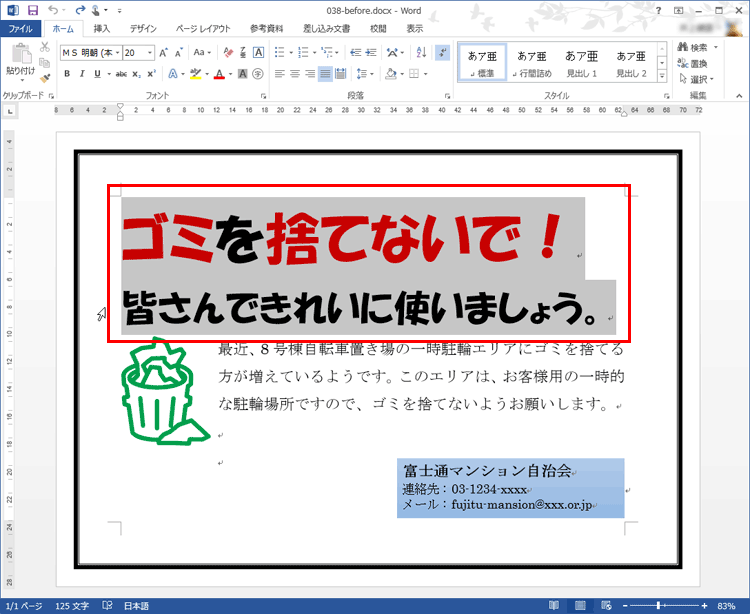Toggle Underline formatting

click(98, 74)
